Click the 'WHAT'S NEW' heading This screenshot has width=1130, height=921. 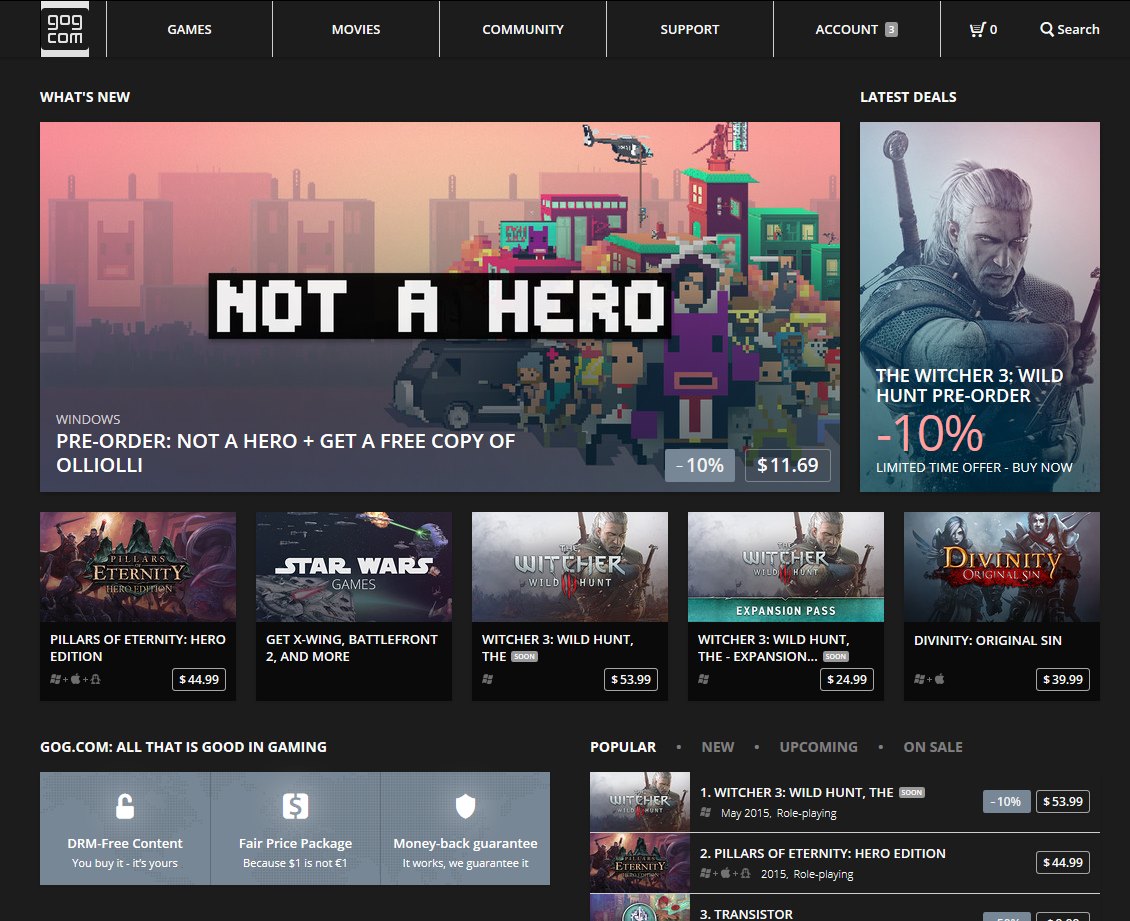[85, 97]
